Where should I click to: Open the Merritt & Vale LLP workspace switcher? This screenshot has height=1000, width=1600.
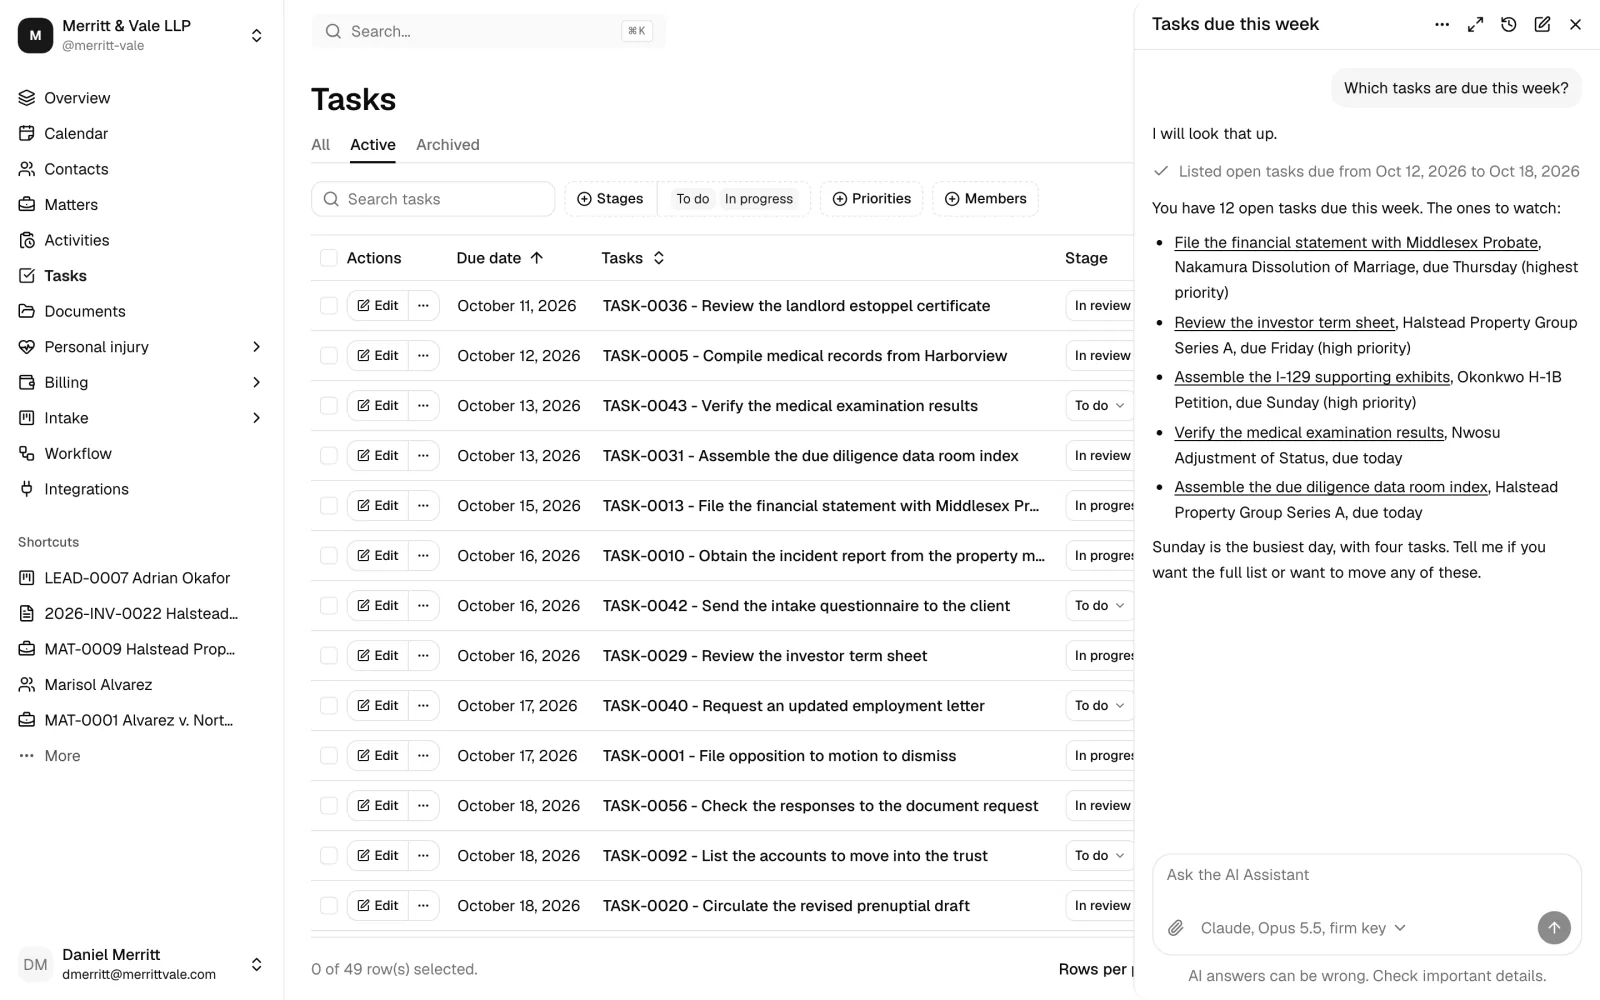click(x=141, y=35)
